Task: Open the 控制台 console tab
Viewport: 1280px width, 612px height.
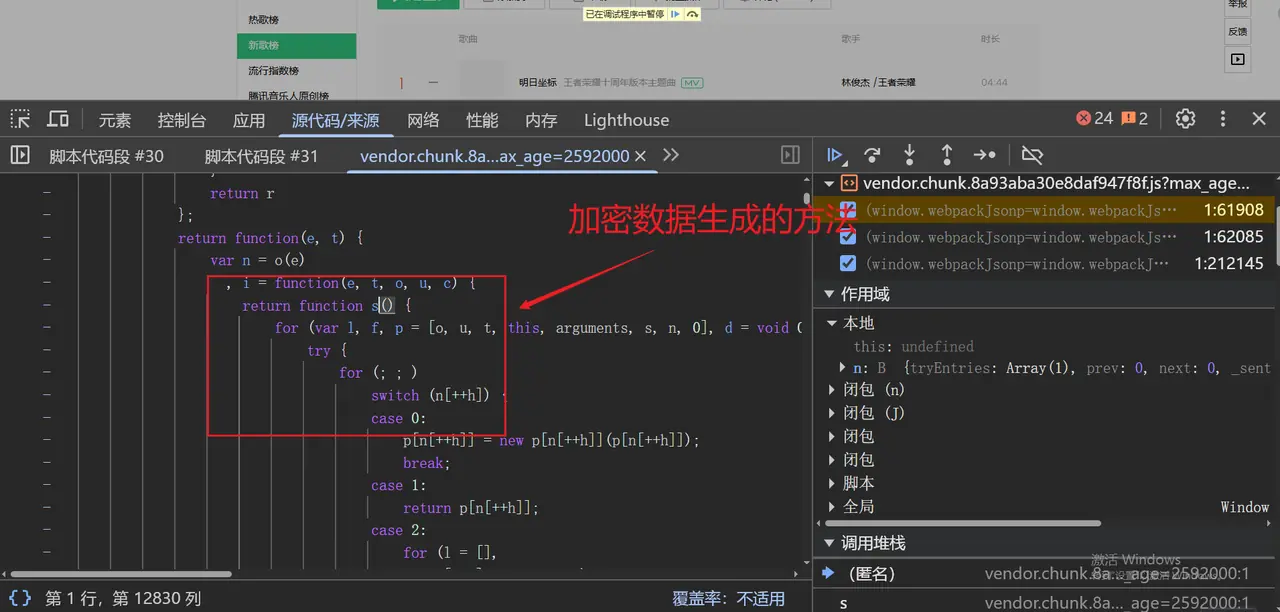Action: (181, 120)
